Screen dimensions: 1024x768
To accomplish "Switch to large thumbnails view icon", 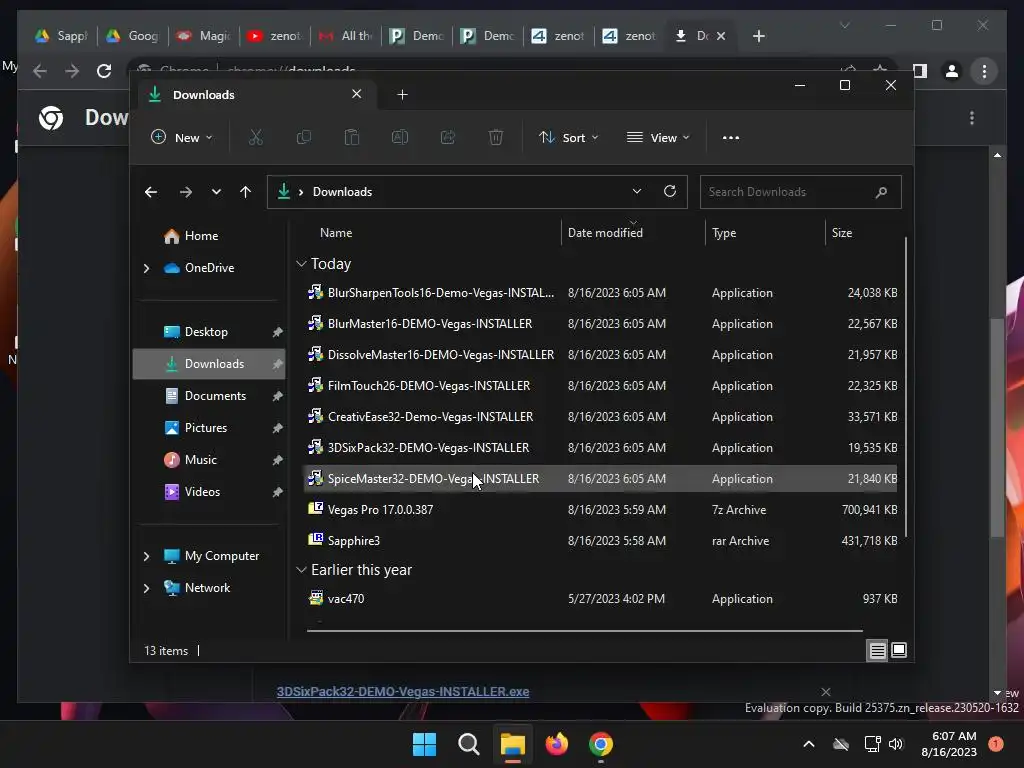I will tap(899, 650).
